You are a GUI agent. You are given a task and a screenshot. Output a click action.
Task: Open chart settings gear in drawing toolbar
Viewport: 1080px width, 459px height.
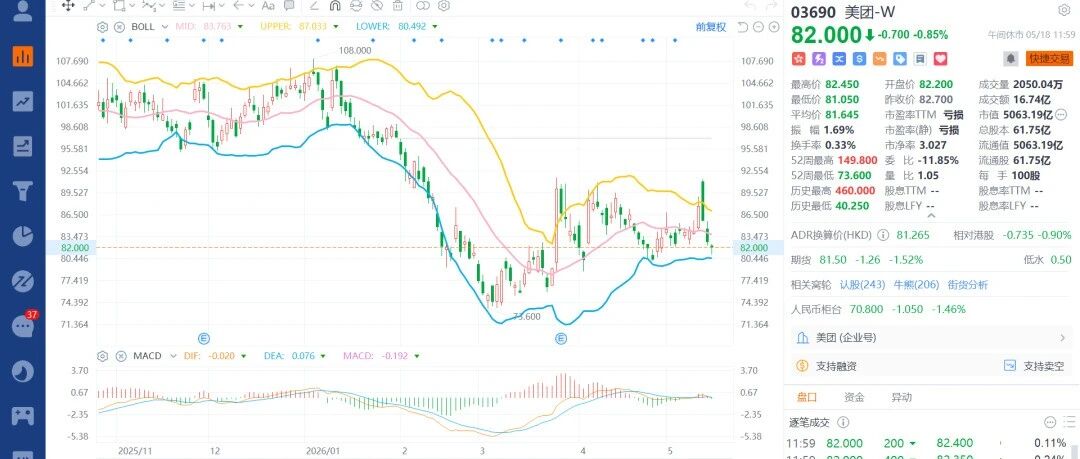click(x=444, y=6)
